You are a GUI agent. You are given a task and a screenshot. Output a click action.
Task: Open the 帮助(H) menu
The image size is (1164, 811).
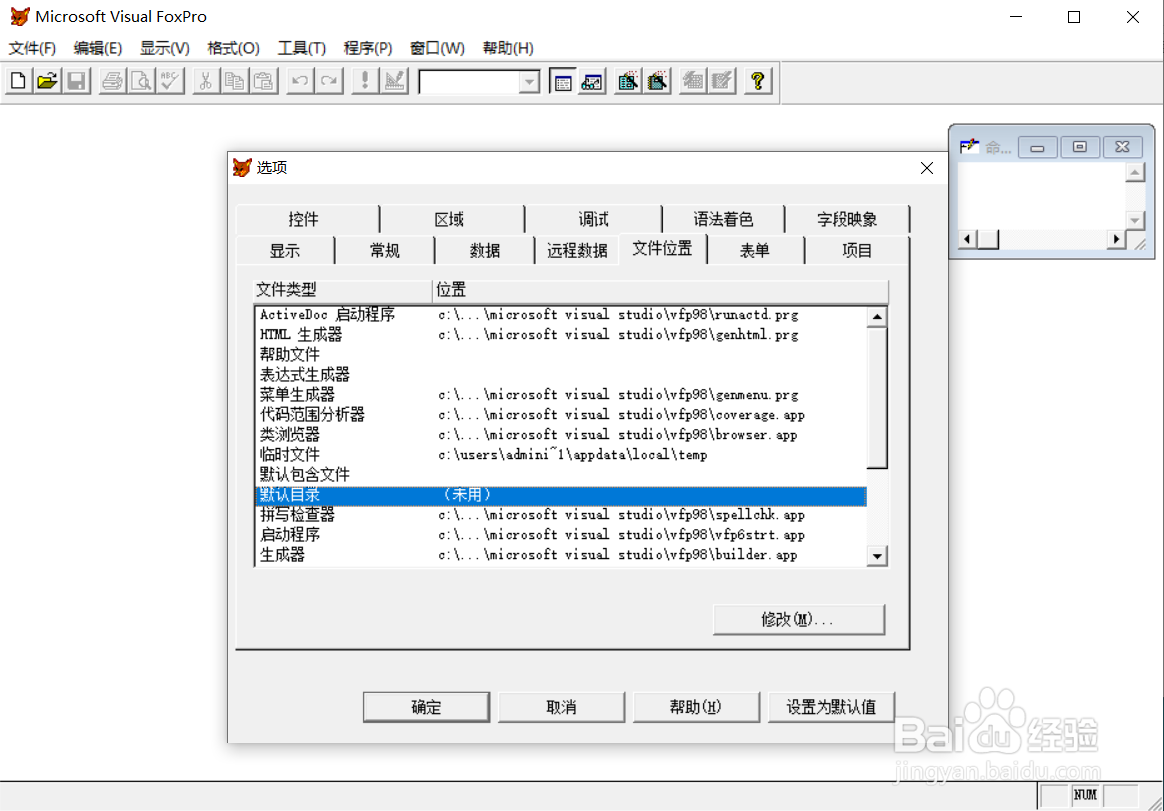(508, 48)
